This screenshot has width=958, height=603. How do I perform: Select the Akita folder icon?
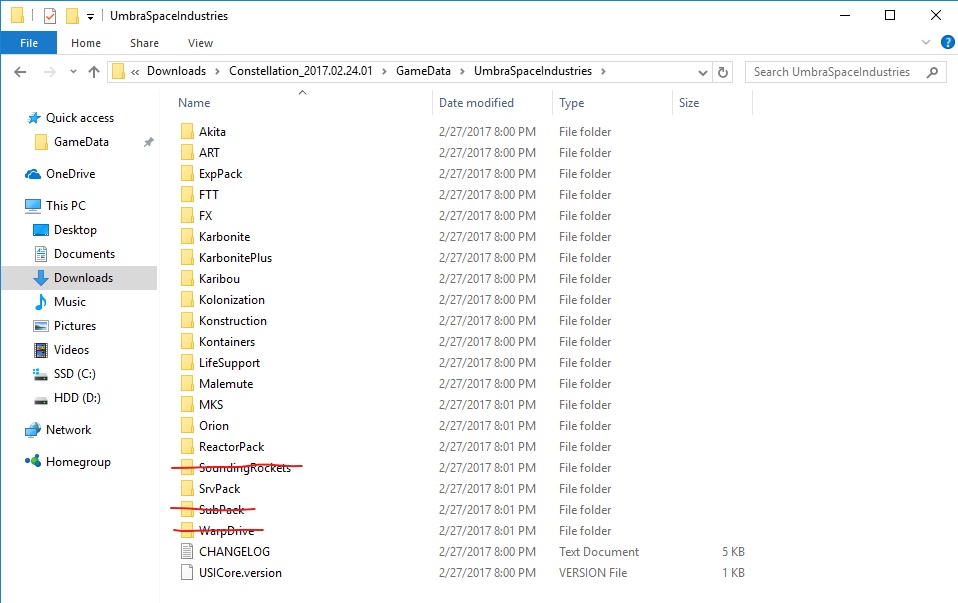[x=187, y=131]
